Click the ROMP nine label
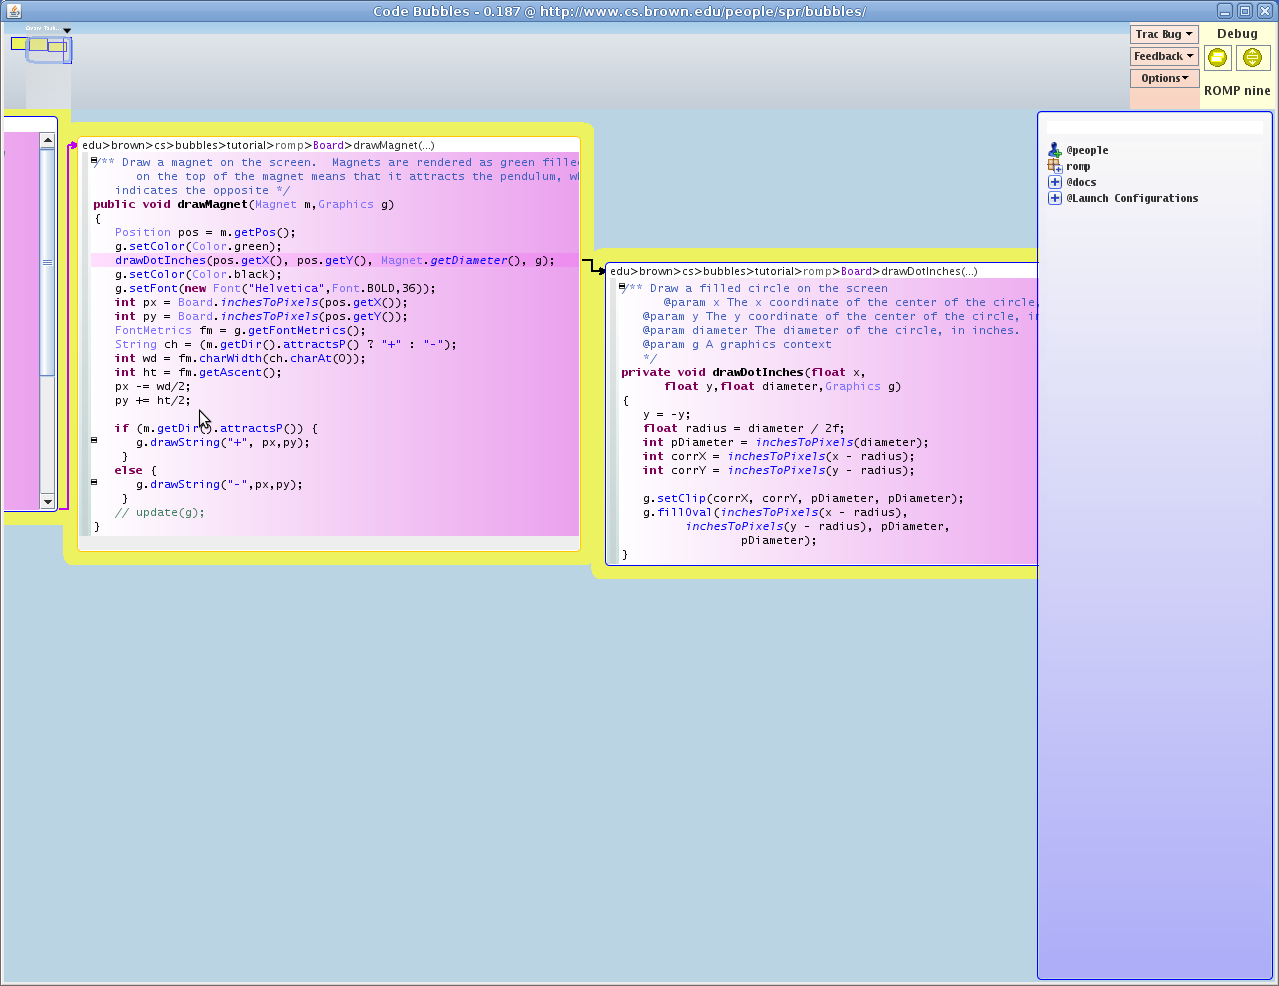This screenshot has height=986, width=1279. (1237, 90)
